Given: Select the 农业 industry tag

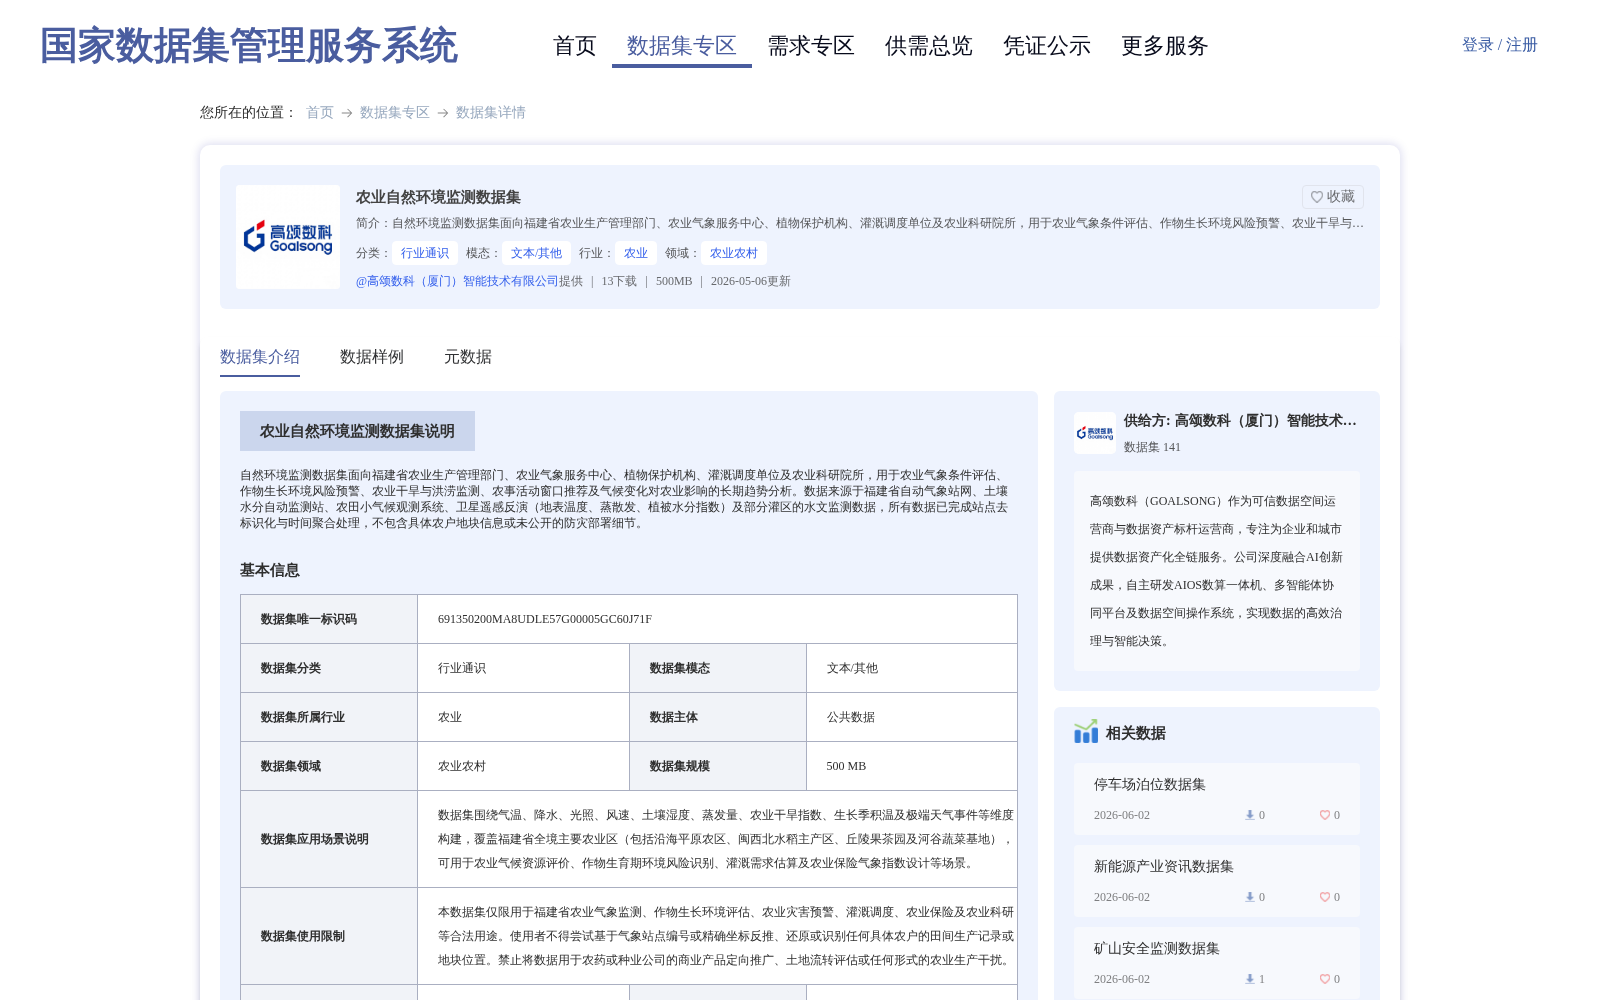Looking at the screenshot, I should coord(636,253).
